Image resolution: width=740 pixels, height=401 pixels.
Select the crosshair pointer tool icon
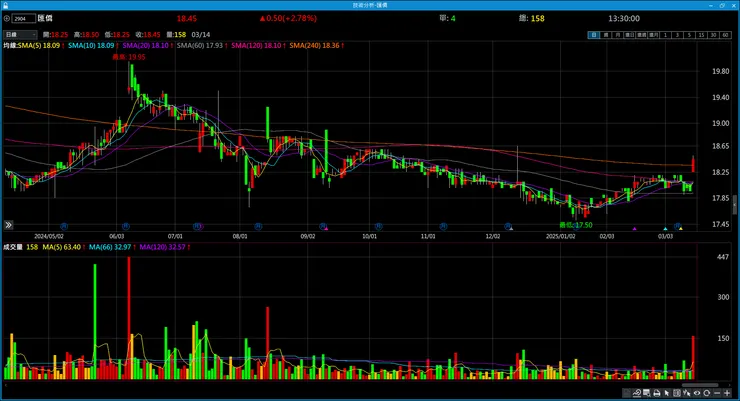coord(686,393)
